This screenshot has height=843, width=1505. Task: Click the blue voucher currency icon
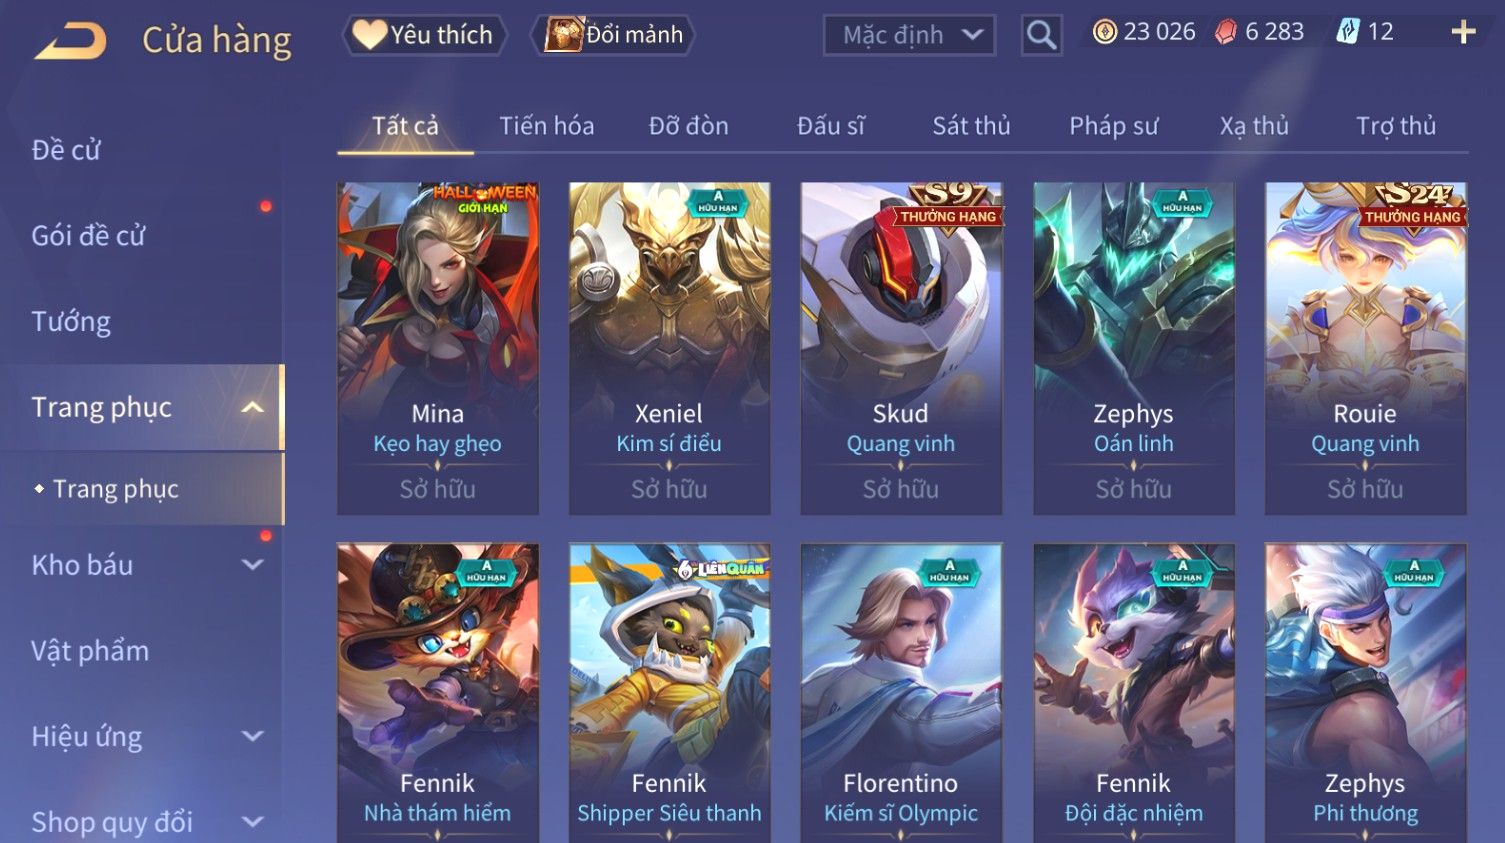pos(1347,32)
